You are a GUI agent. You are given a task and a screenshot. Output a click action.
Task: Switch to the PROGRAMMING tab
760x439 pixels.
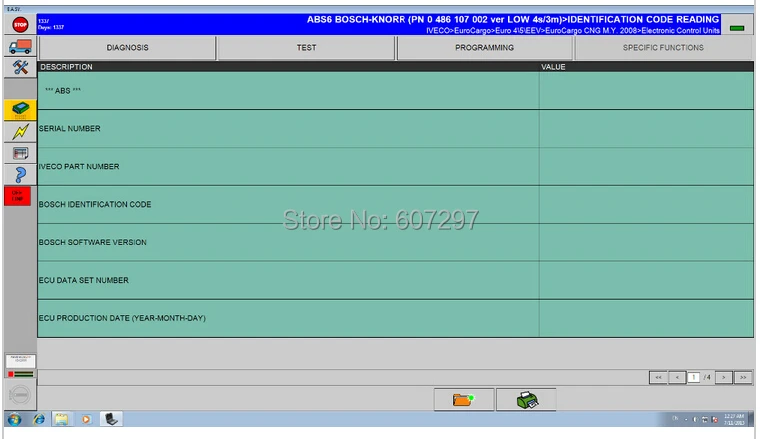(x=484, y=48)
